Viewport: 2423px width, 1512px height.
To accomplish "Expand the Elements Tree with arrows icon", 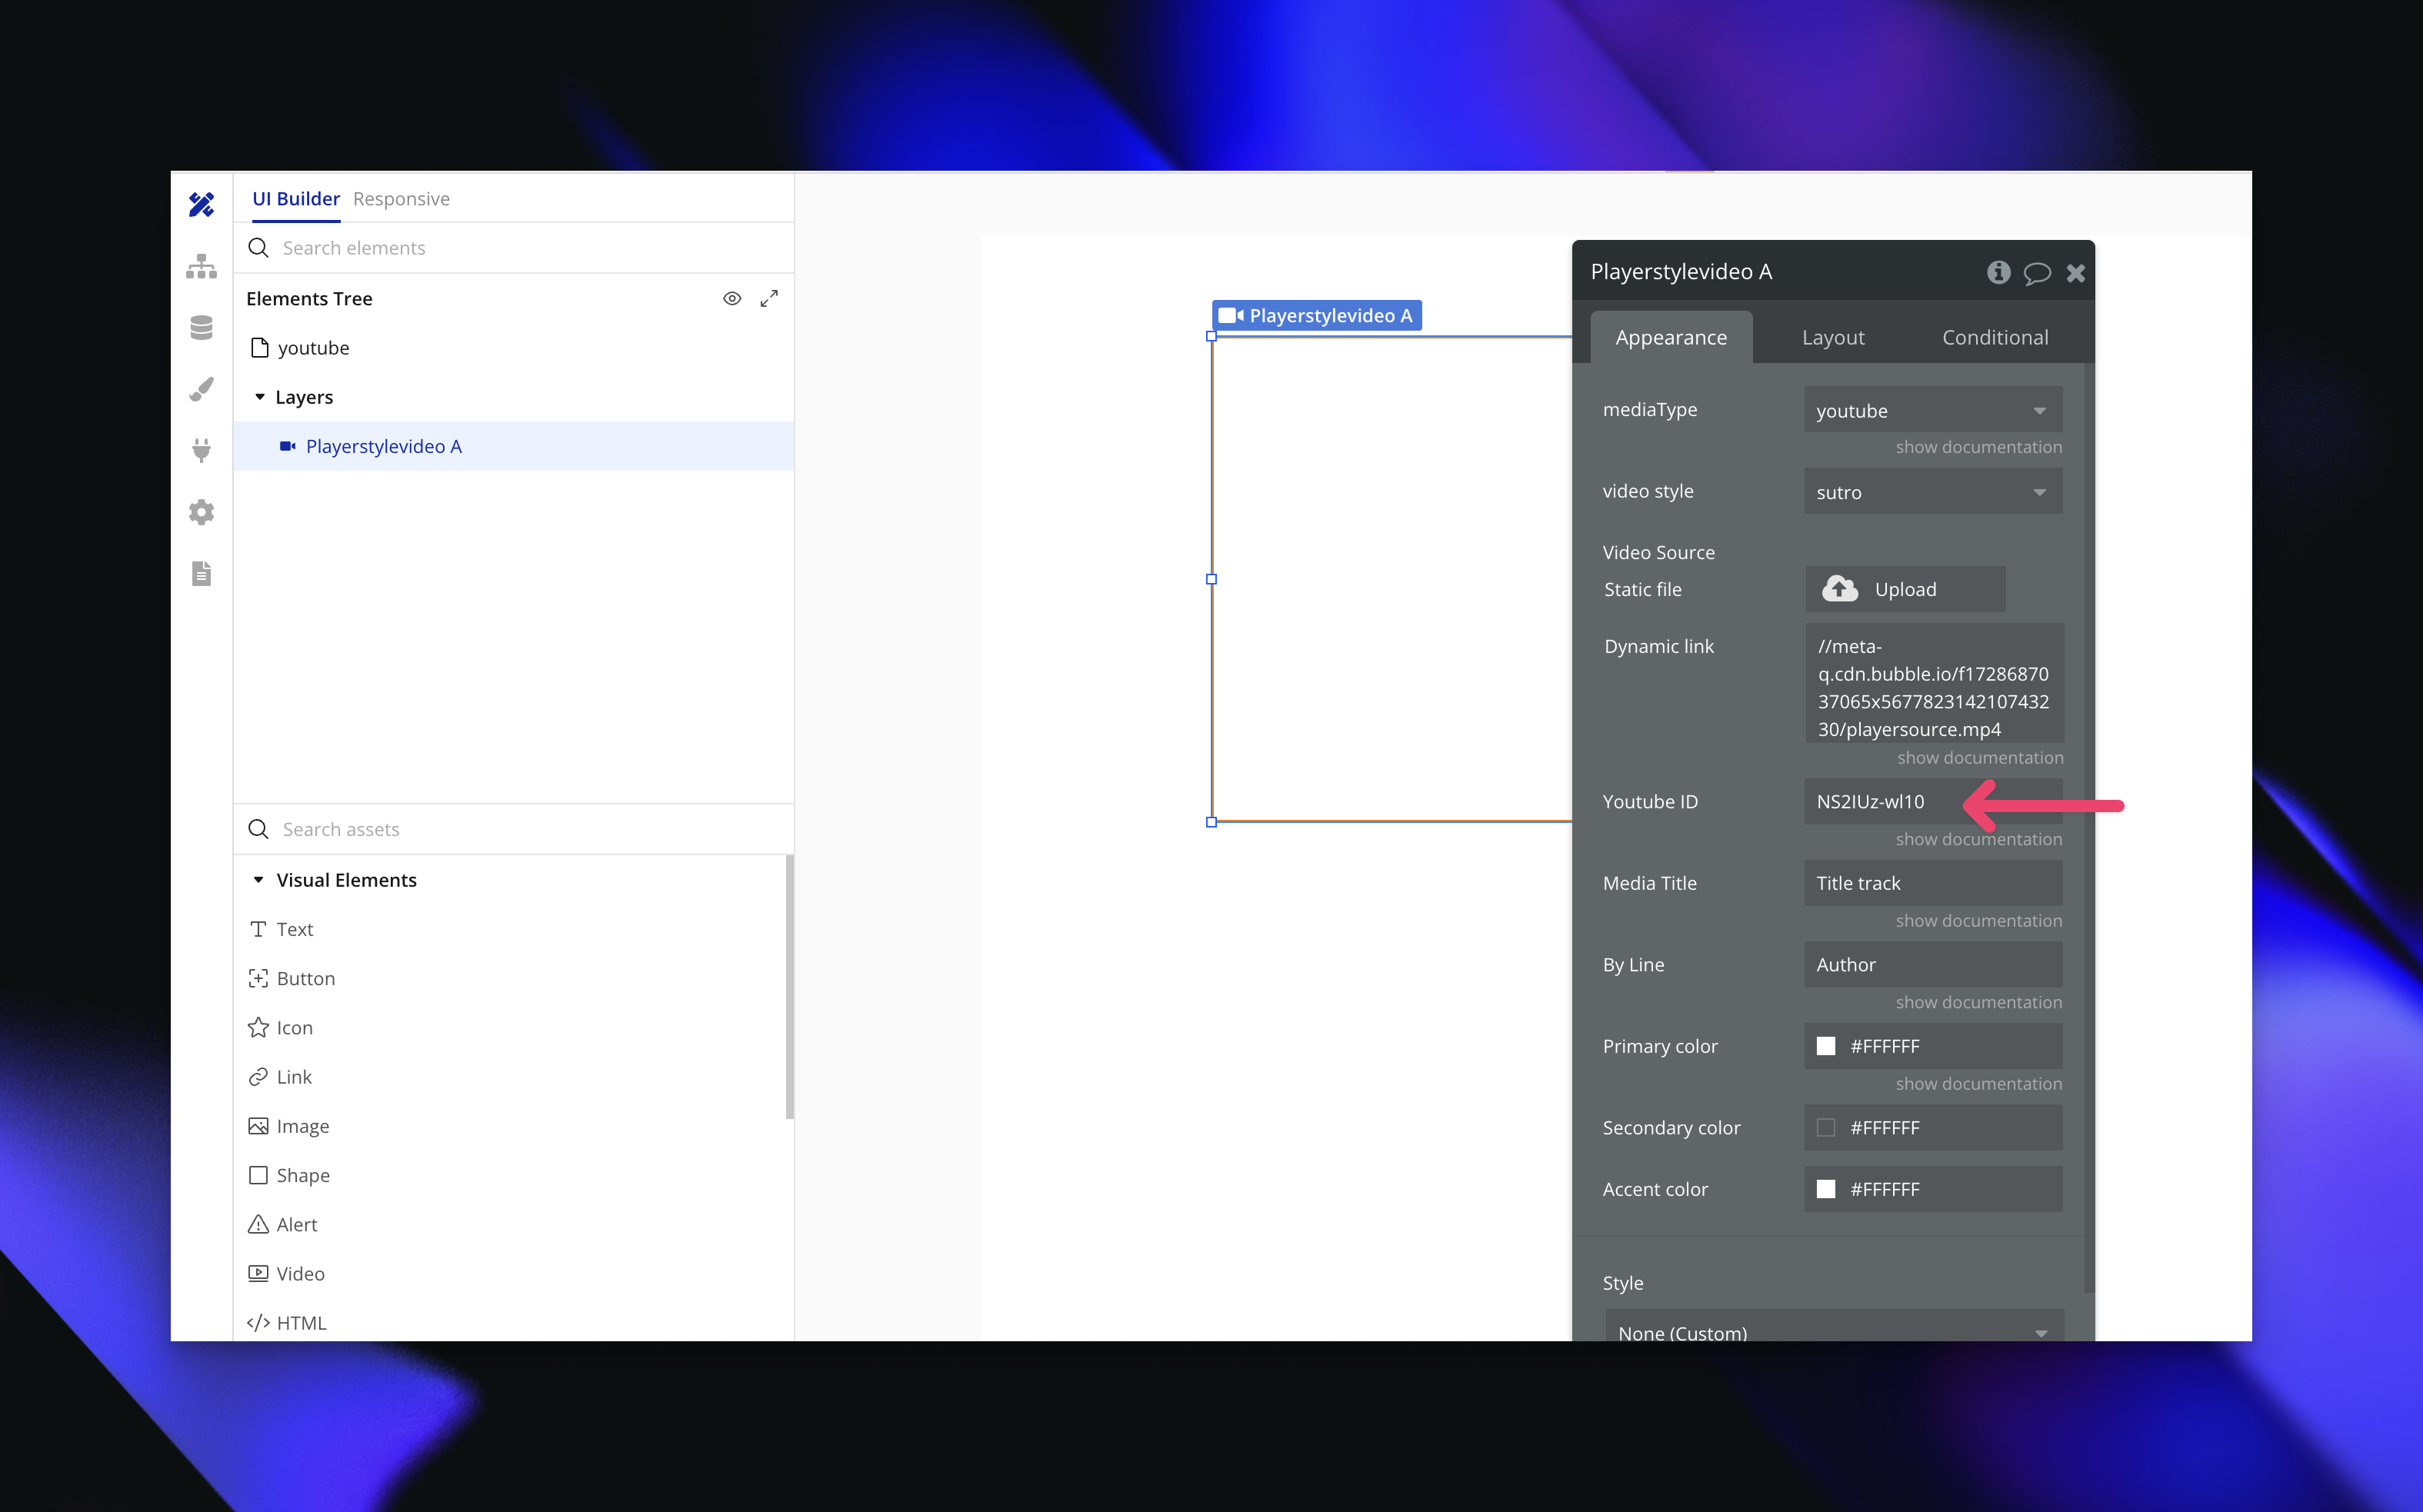I will pos(769,299).
